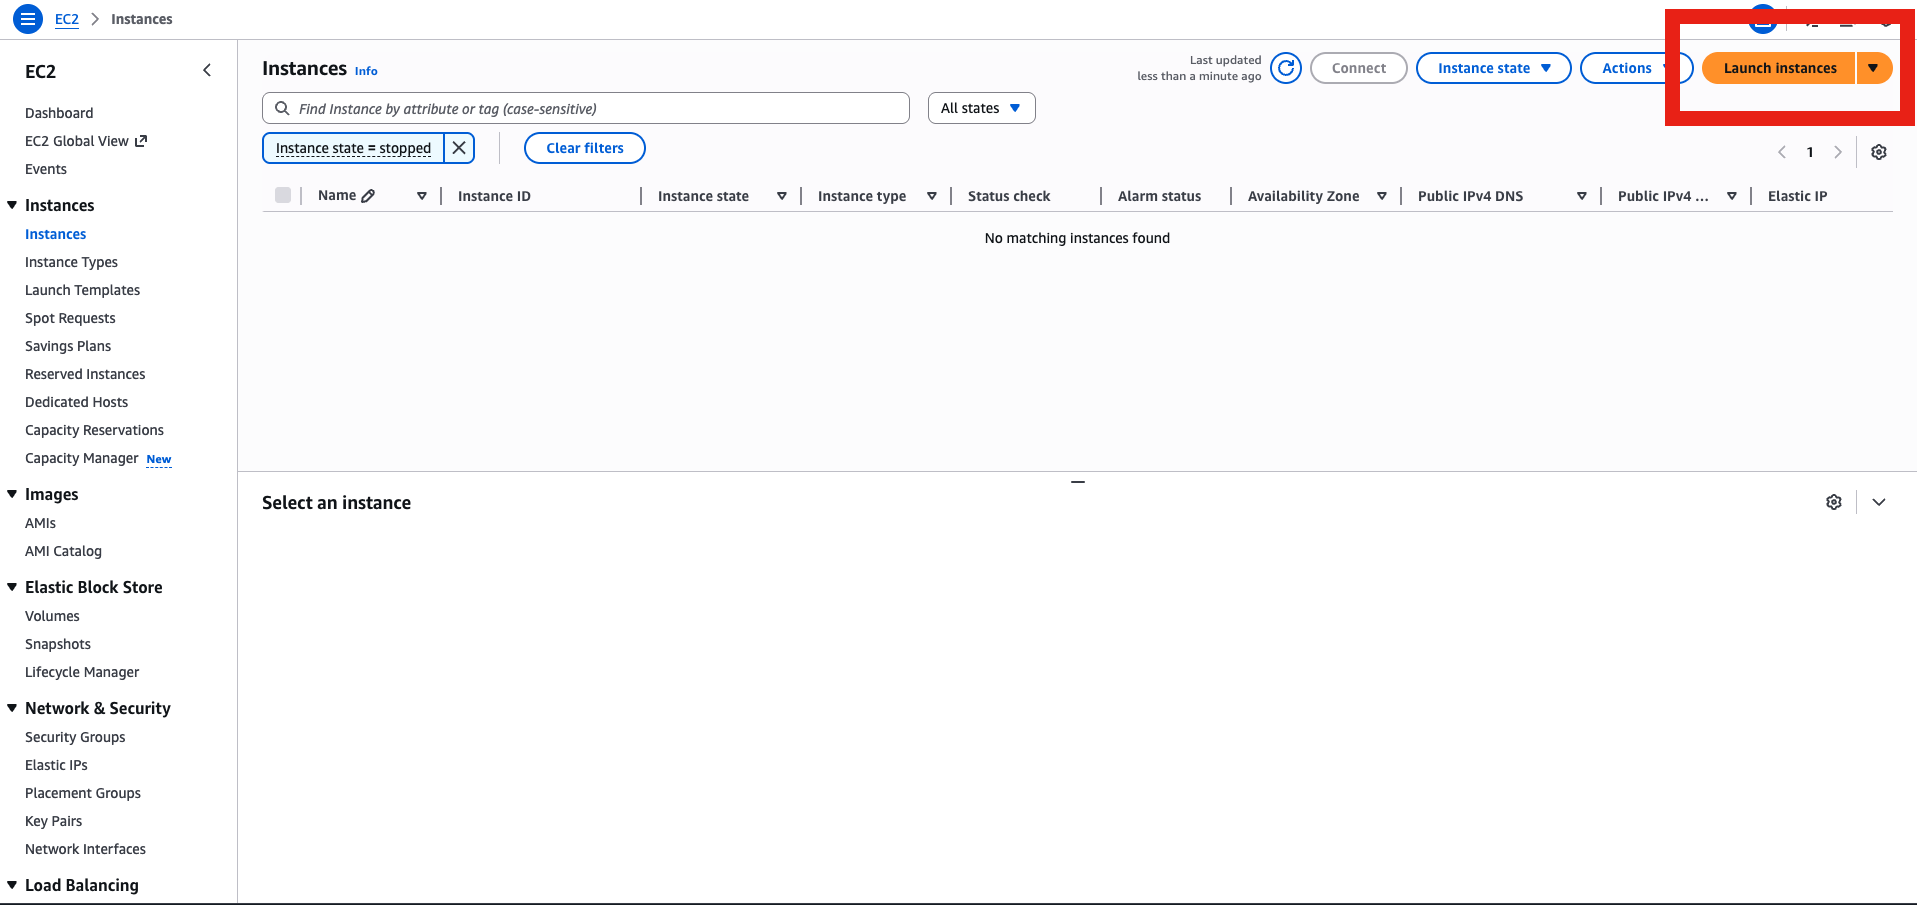Expand the Launch instances options arrow

pyautogui.click(x=1873, y=68)
